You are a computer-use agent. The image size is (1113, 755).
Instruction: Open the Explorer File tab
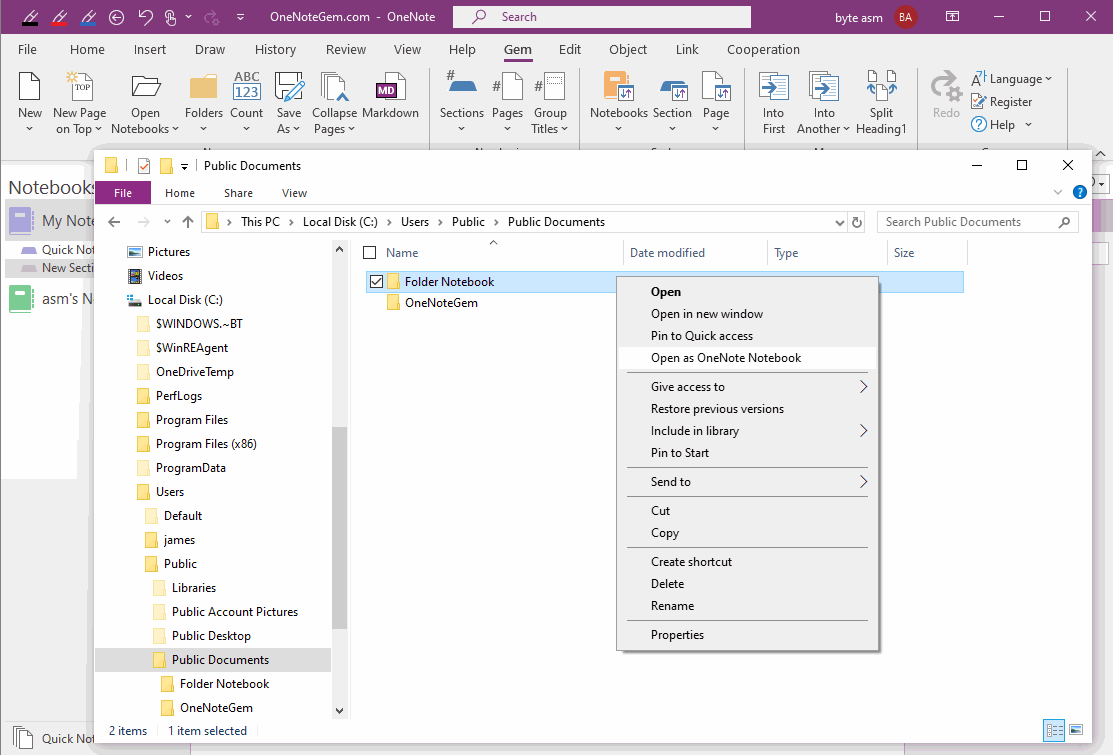click(x=123, y=193)
